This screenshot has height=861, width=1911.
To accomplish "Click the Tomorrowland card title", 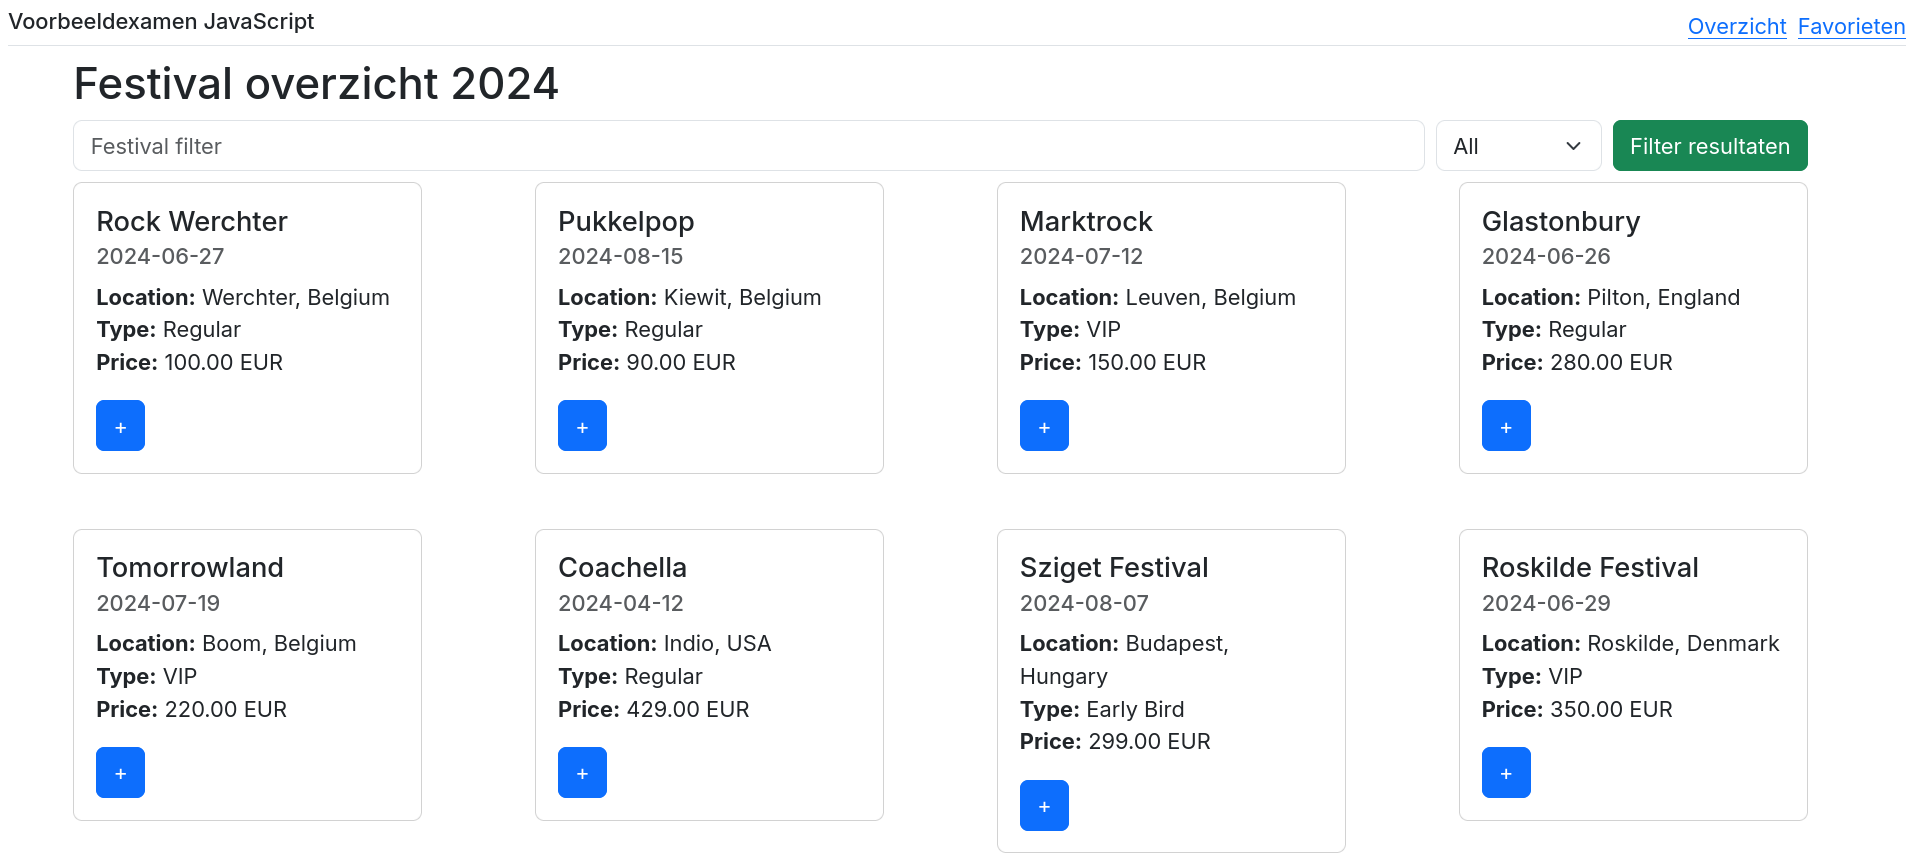I will pyautogui.click(x=190, y=567).
